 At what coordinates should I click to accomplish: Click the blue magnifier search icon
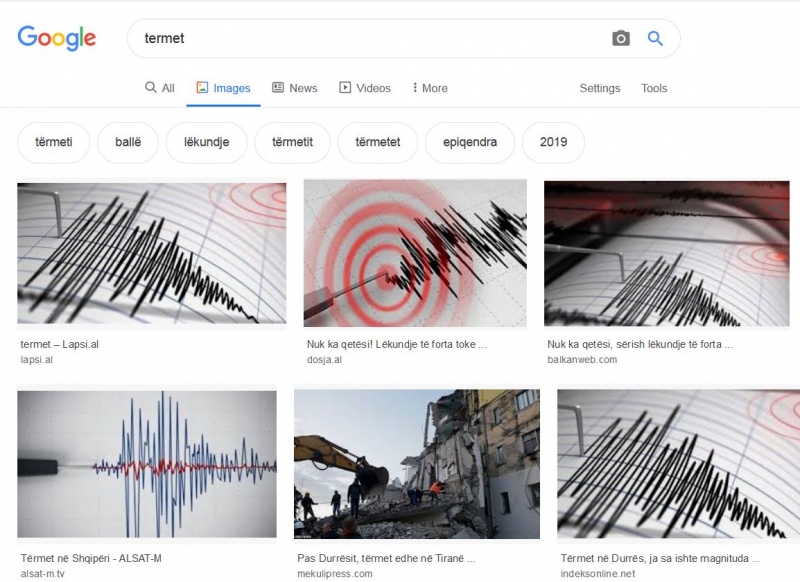click(x=655, y=38)
